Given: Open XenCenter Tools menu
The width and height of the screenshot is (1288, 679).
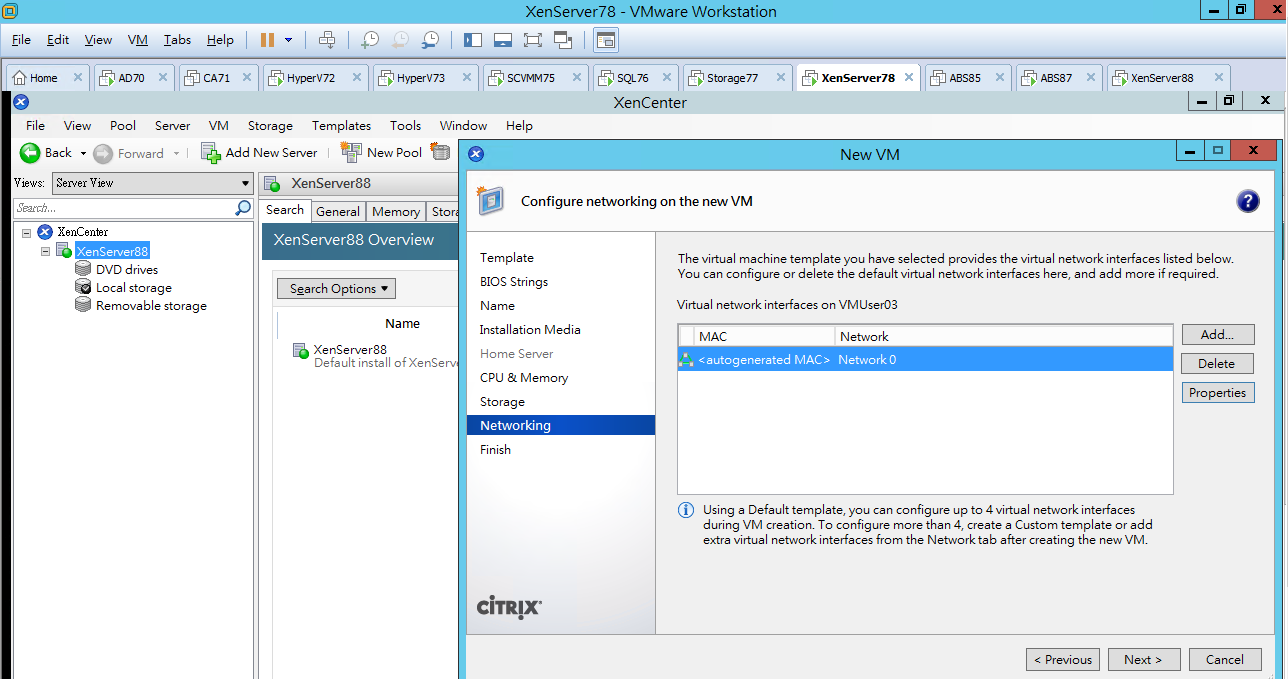Looking at the screenshot, I should (x=405, y=126).
